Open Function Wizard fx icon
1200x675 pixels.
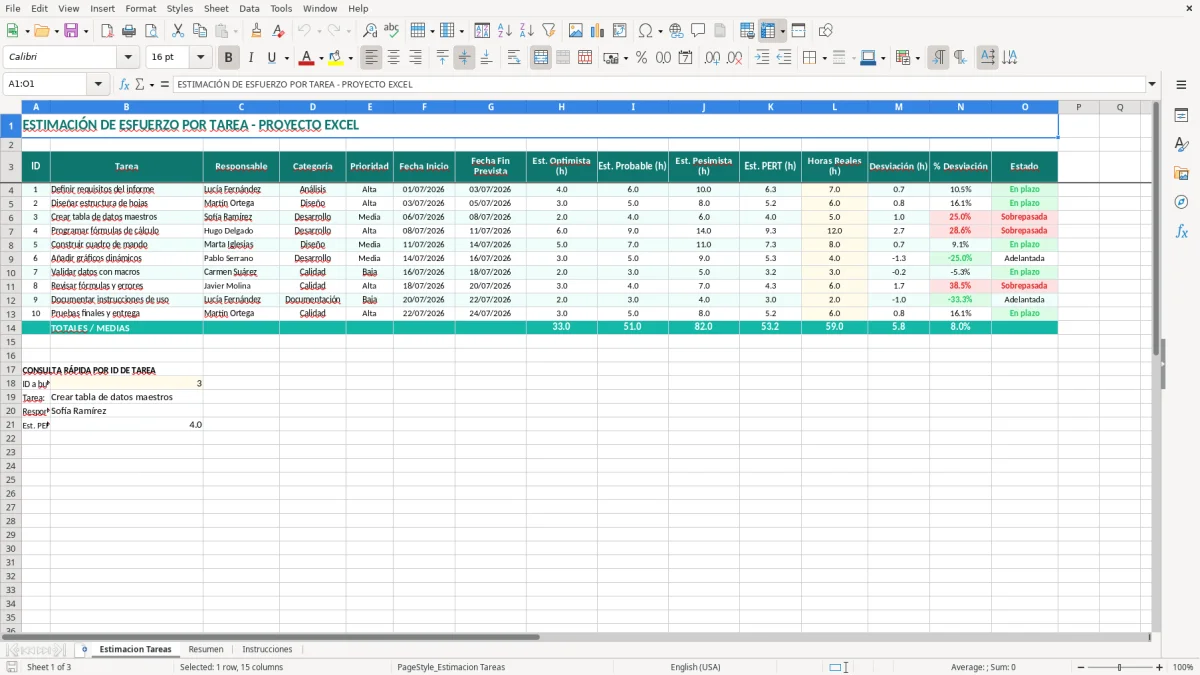point(125,84)
